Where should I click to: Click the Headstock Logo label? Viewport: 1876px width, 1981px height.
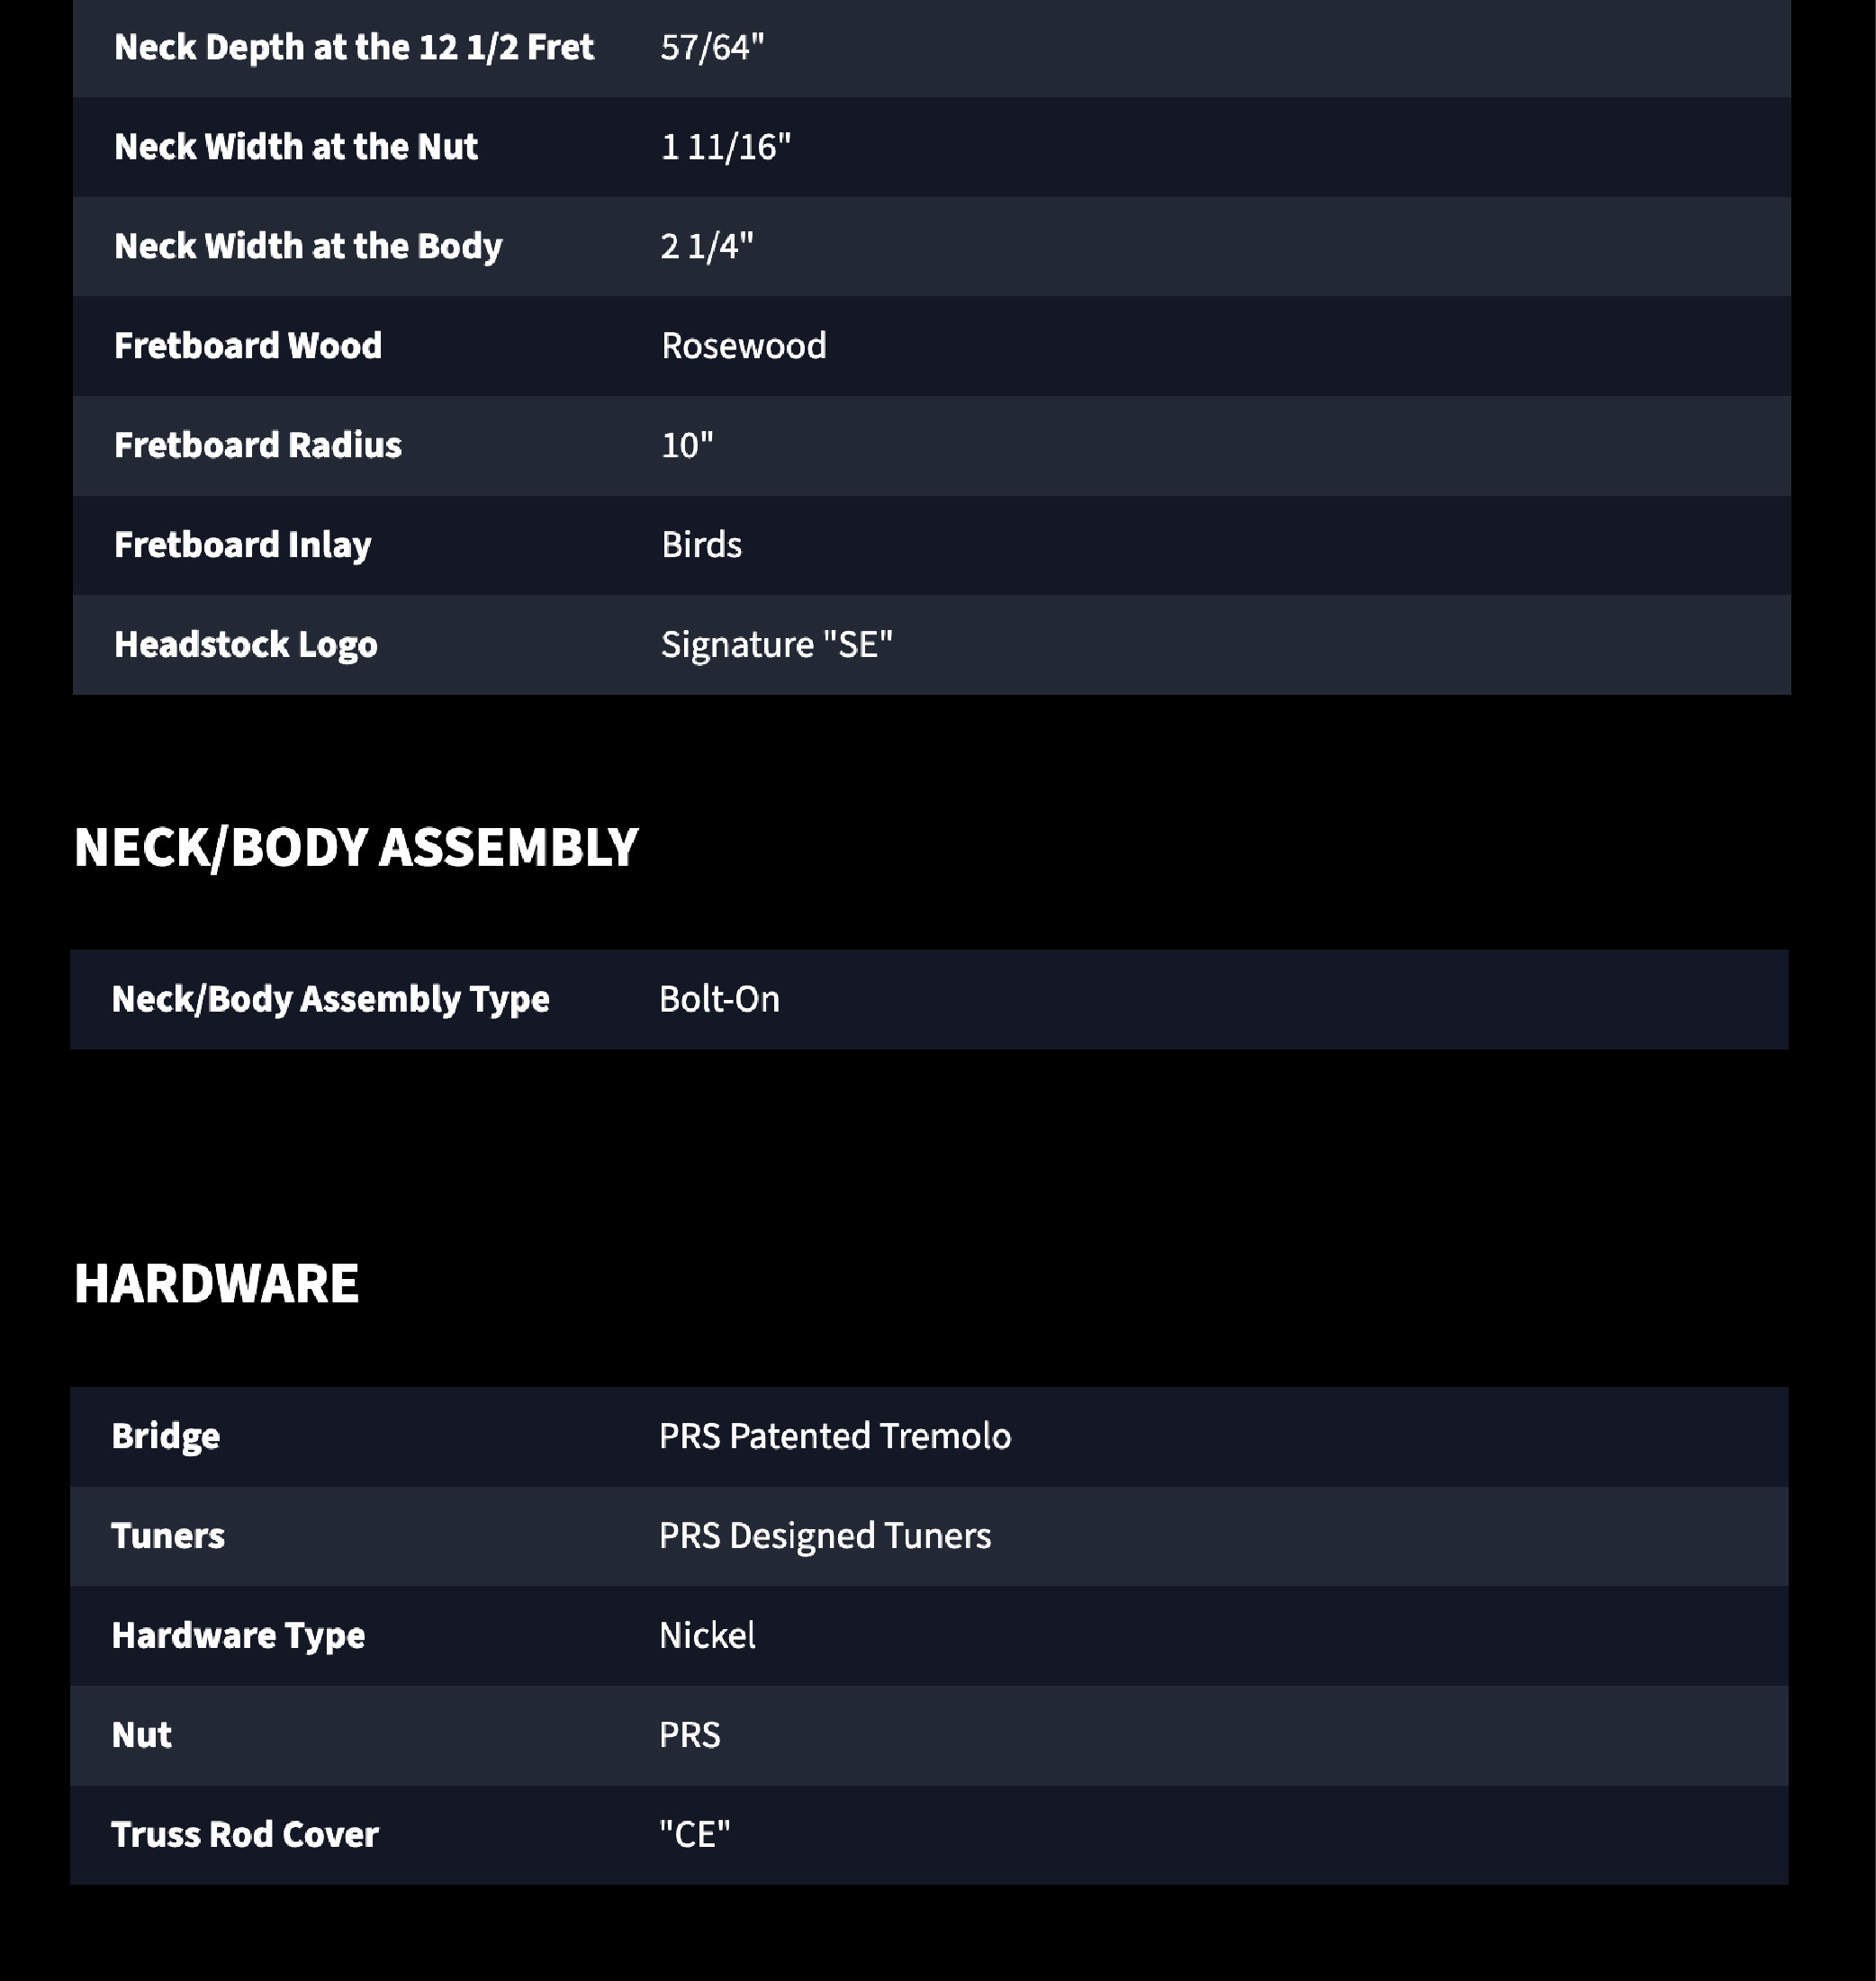246,645
